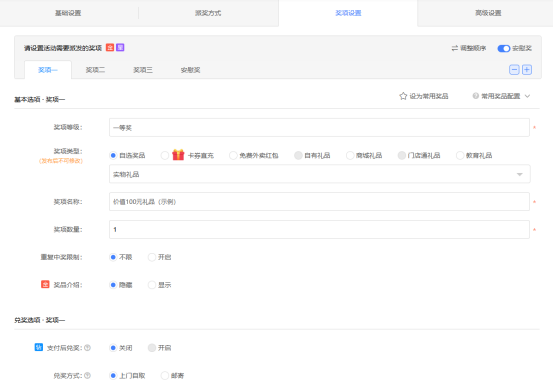Select the 奖项一 prize tab

48,70
